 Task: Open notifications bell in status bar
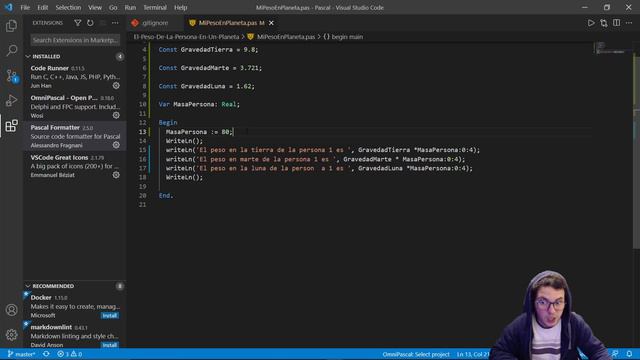(629, 354)
